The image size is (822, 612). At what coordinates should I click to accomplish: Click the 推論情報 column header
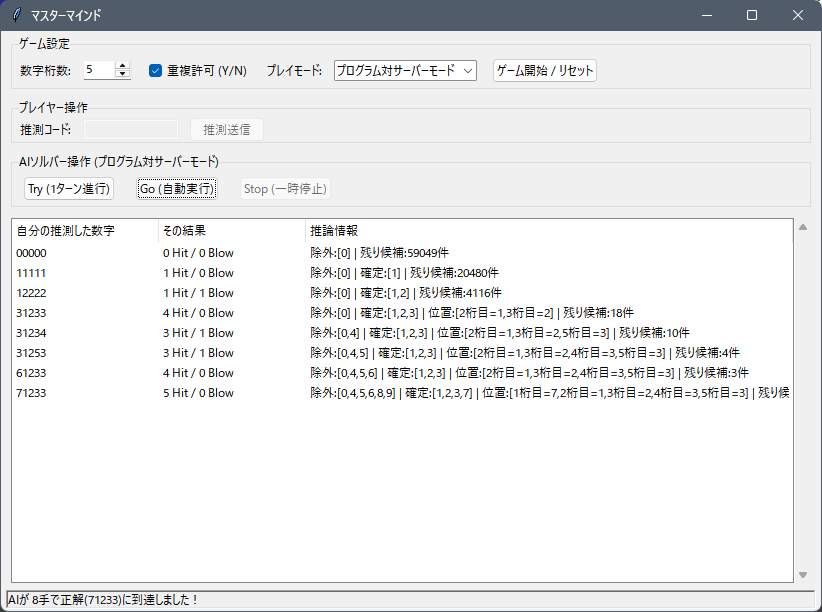point(549,231)
